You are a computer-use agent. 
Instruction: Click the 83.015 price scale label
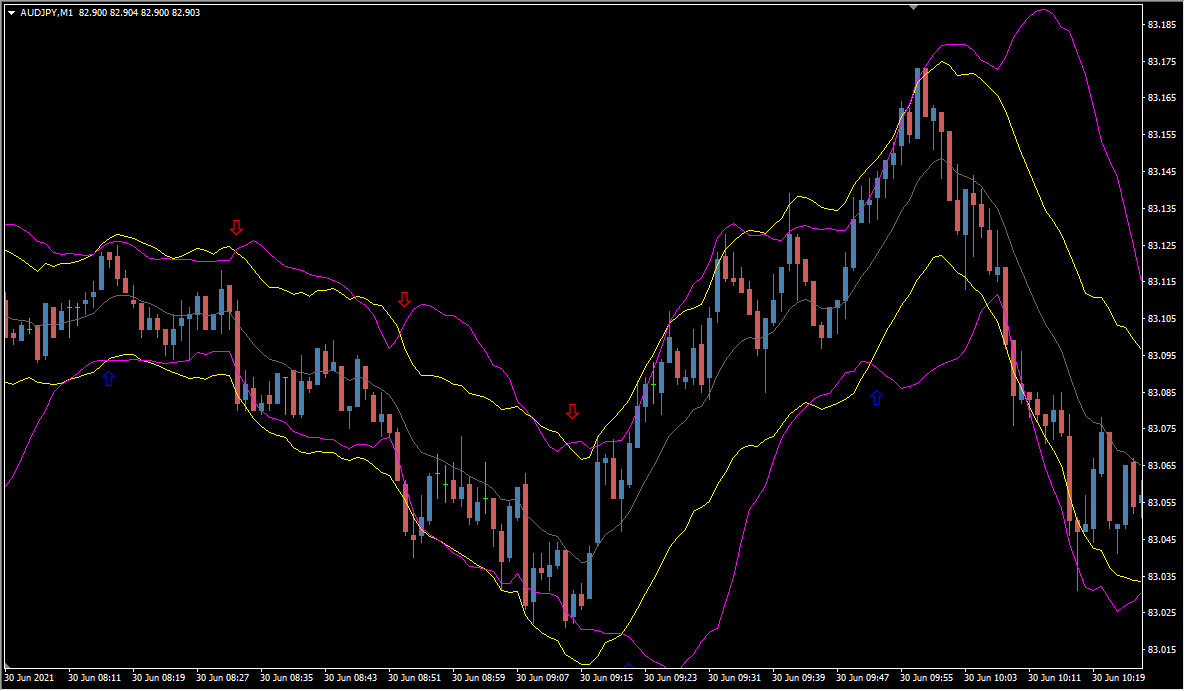(1162, 650)
